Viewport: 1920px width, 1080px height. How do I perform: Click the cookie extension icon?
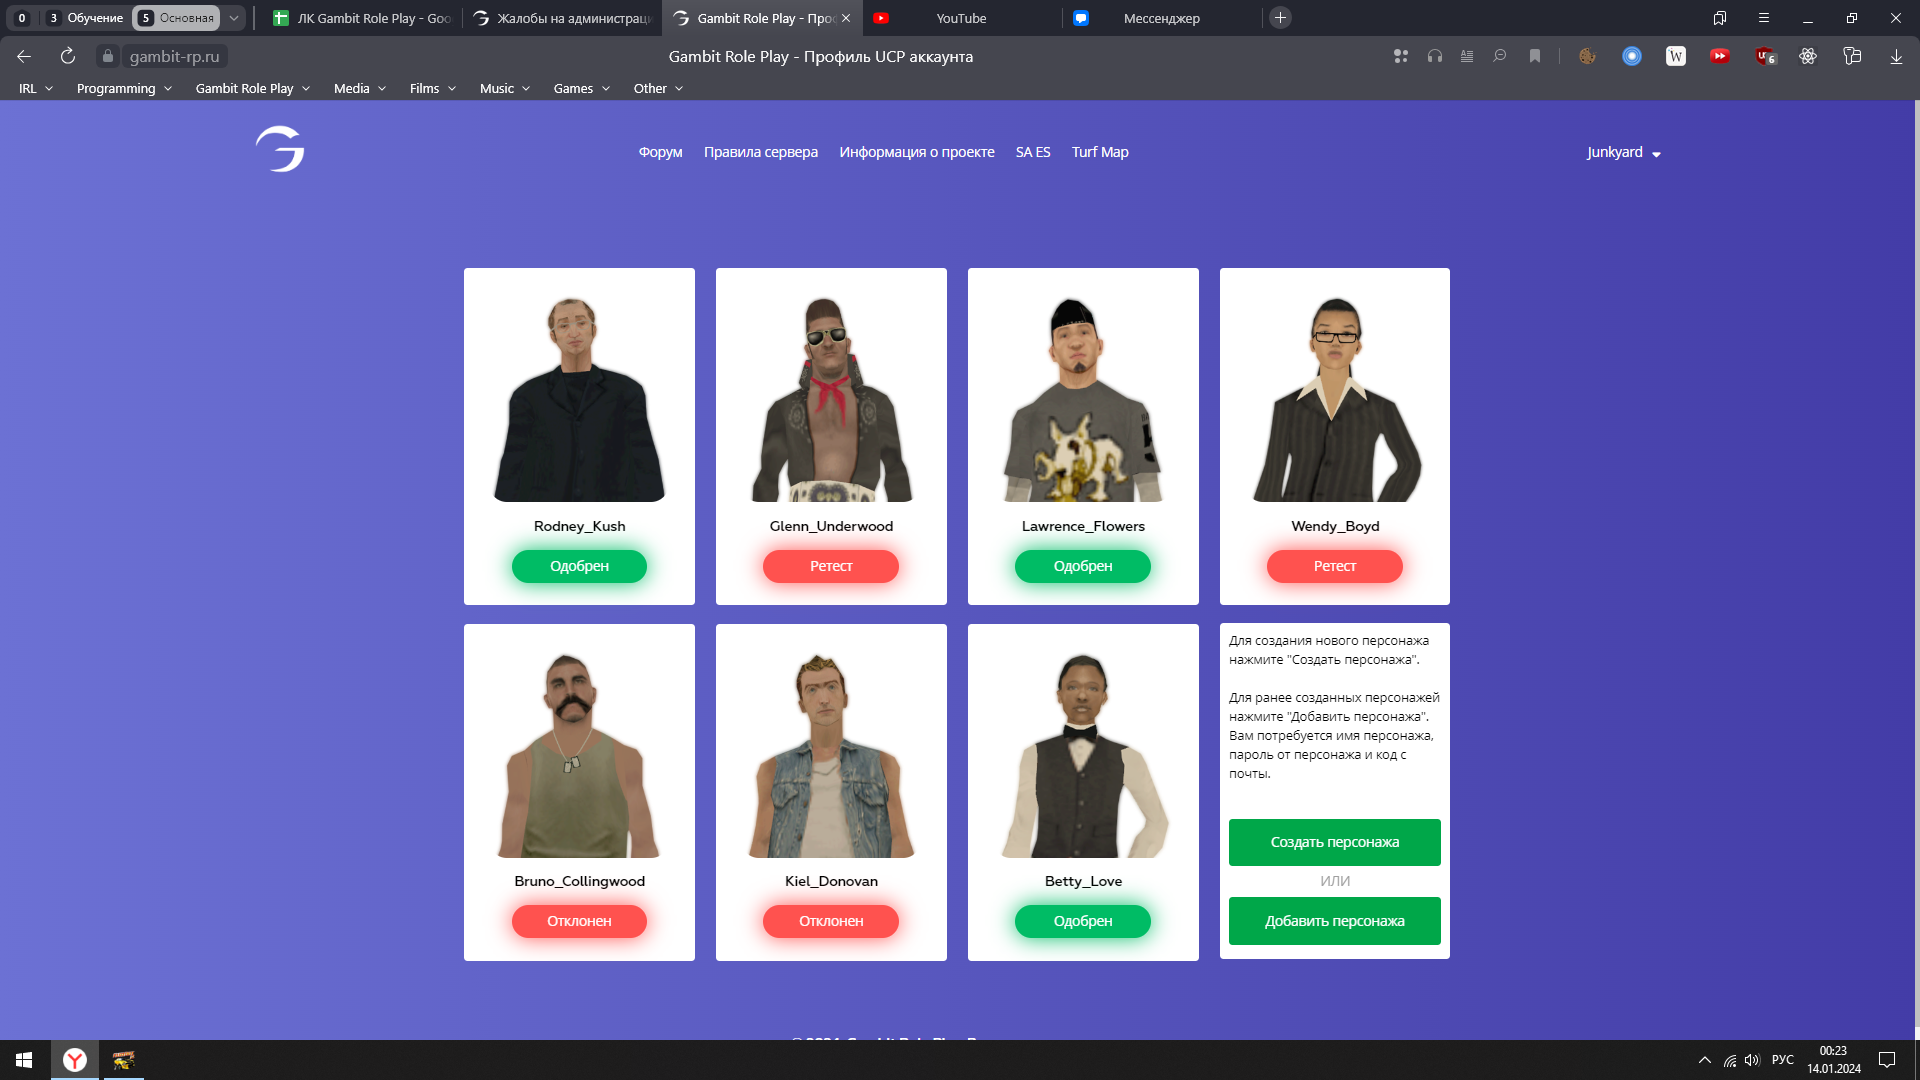1587,56
